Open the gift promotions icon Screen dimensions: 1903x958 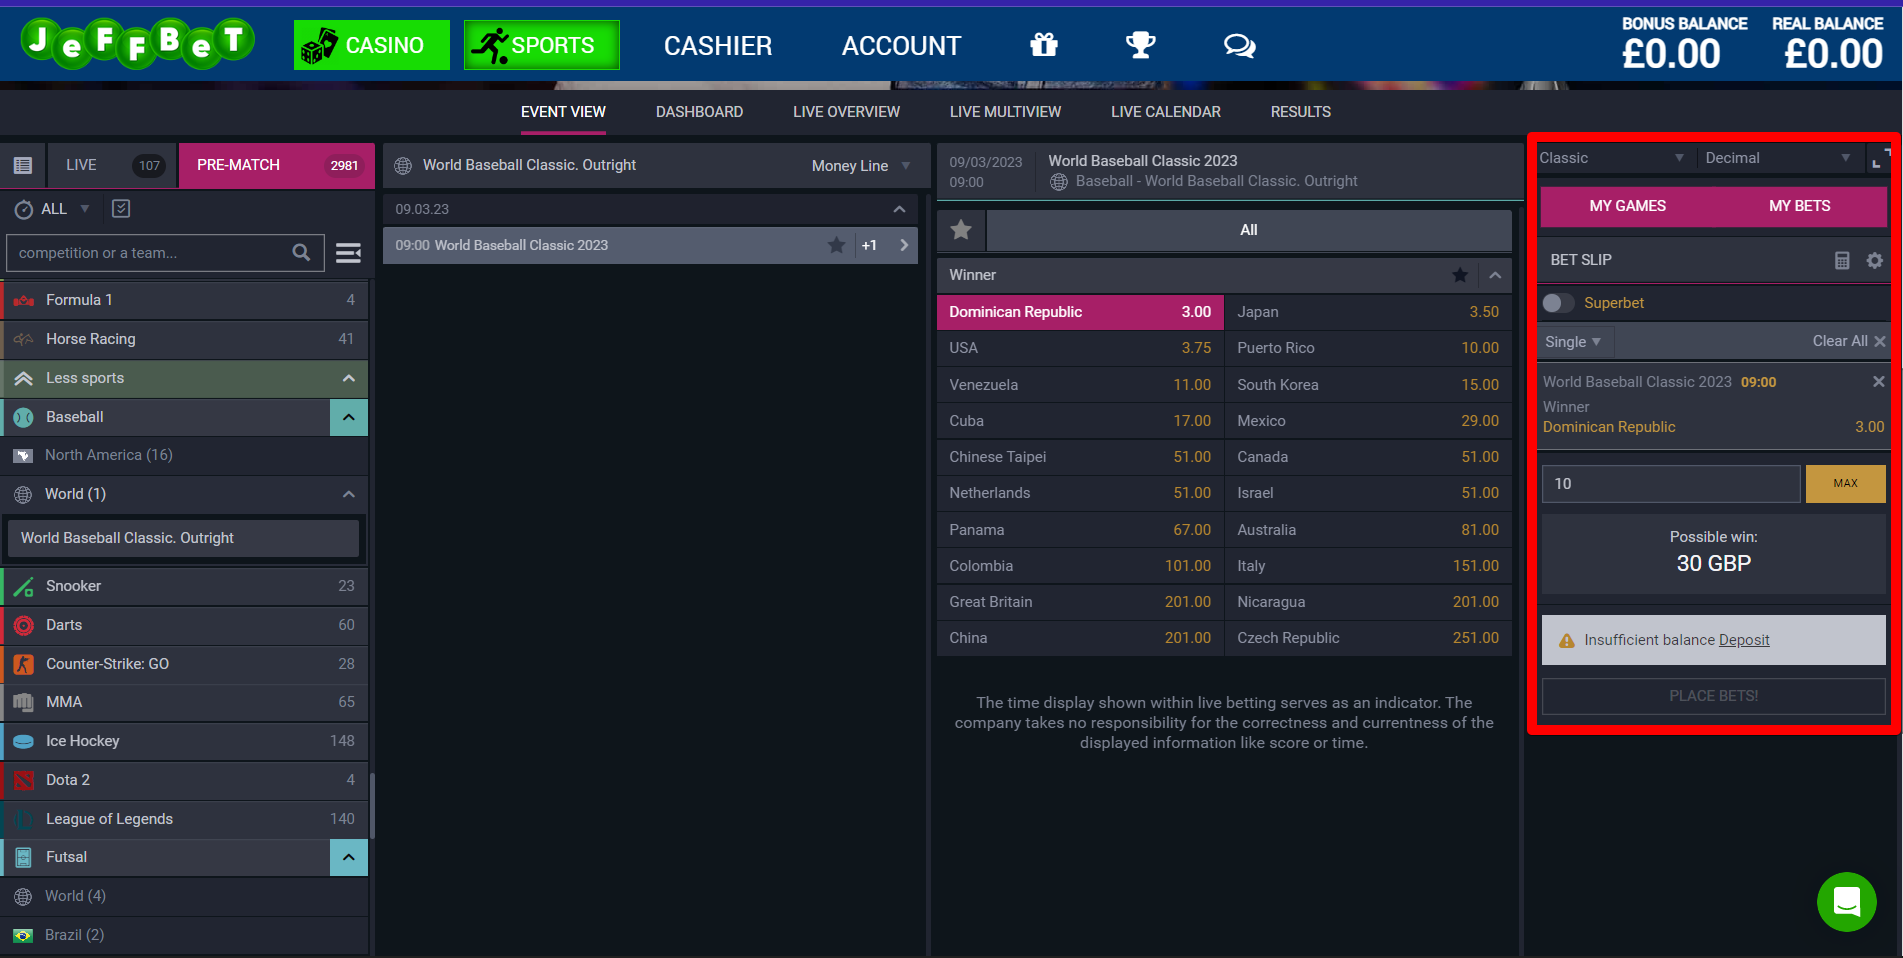click(1044, 45)
